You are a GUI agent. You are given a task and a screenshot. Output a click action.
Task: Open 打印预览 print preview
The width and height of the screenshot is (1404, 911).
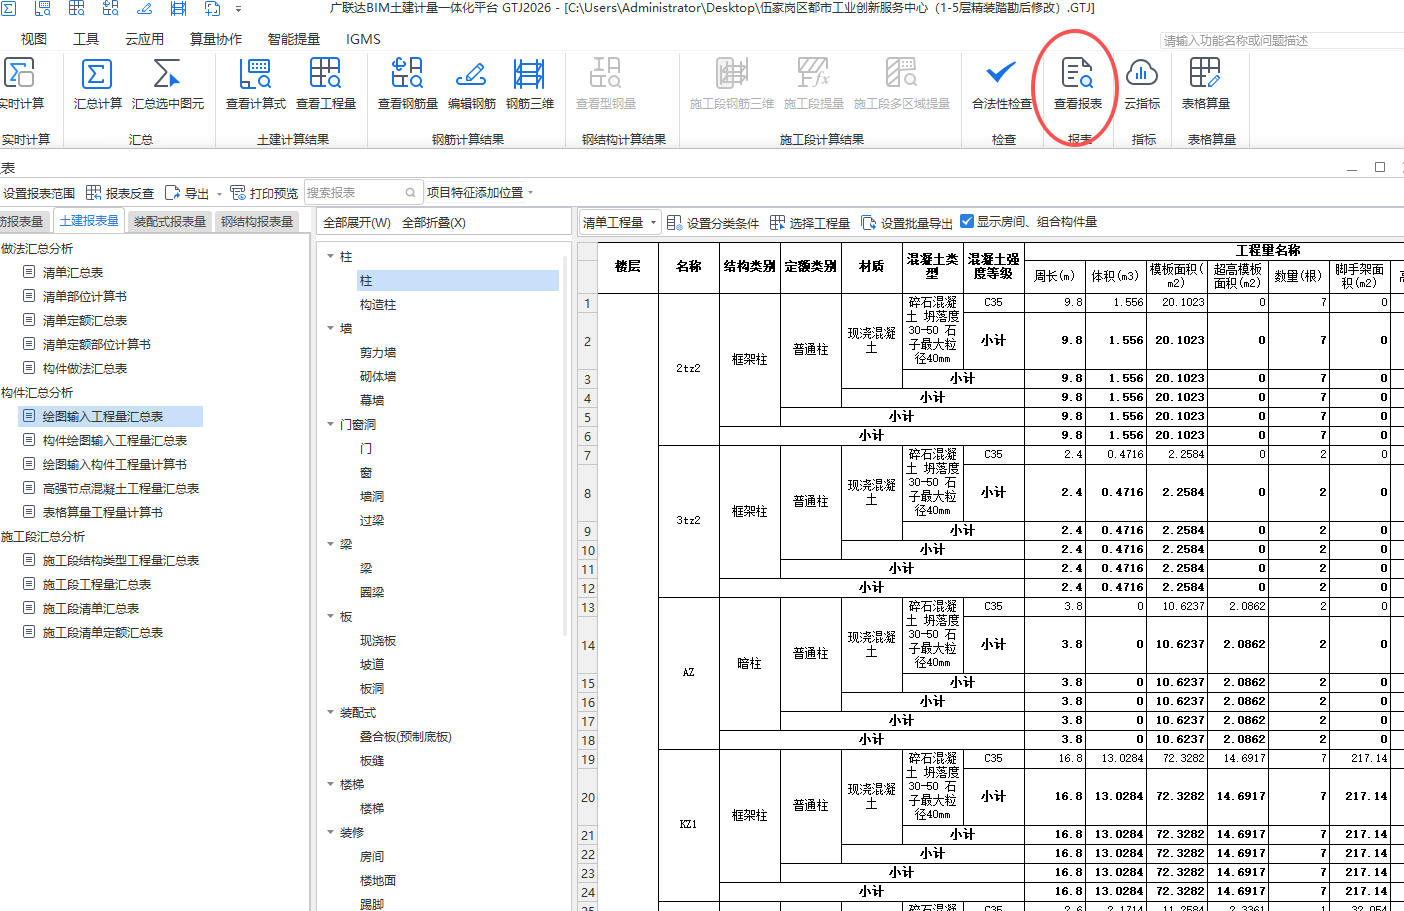264,193
